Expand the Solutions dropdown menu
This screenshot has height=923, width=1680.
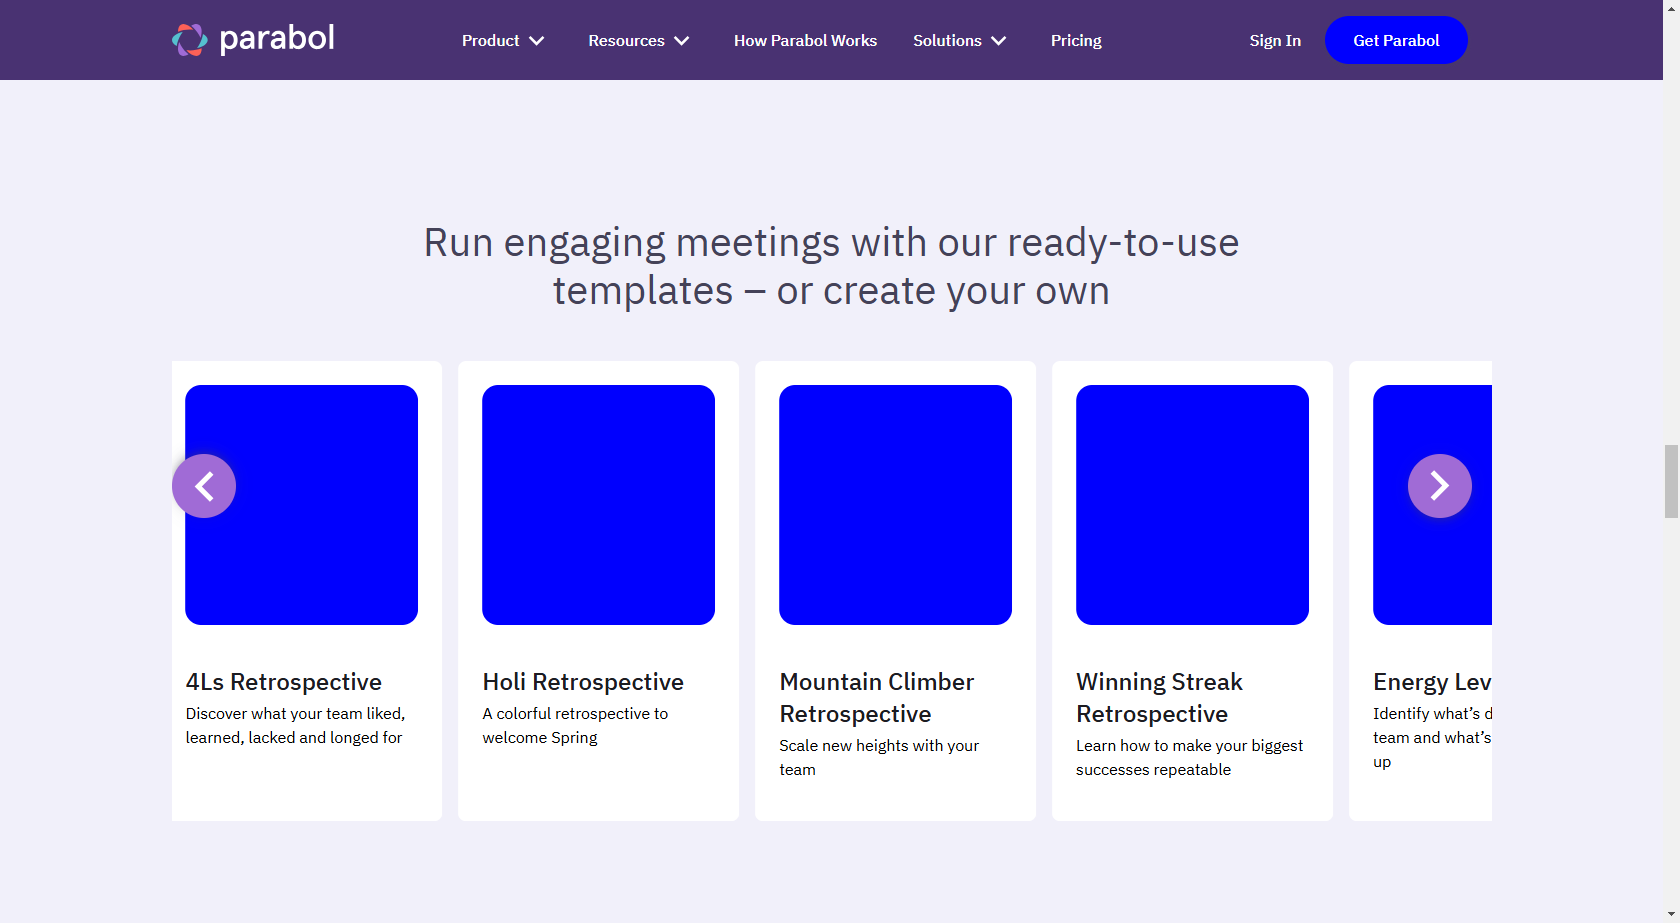click(x=959, y=41)
